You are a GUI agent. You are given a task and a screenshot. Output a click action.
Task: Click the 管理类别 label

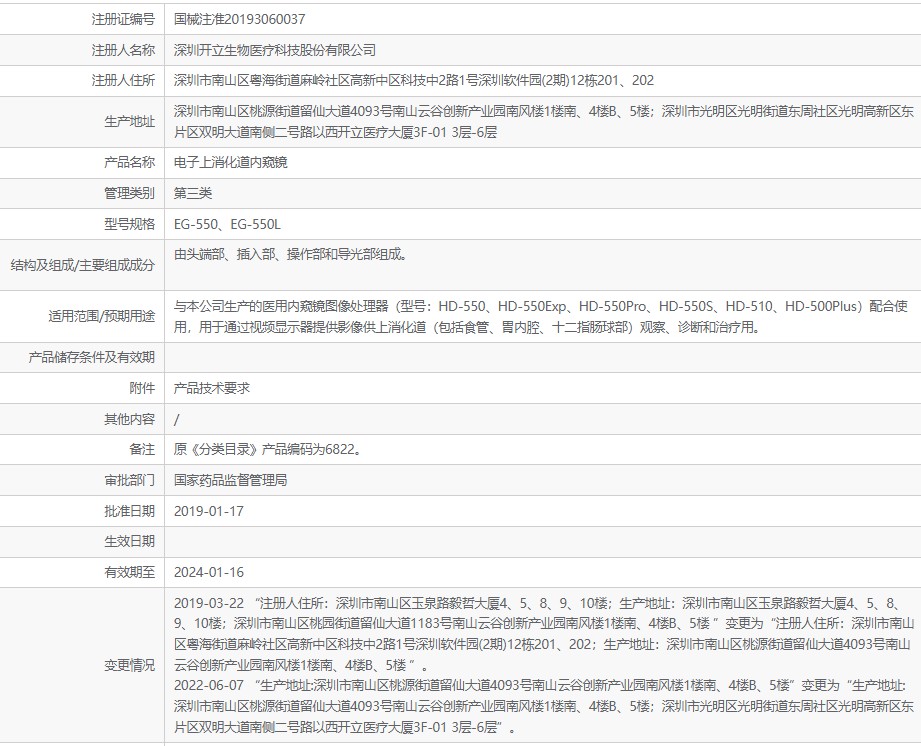129,193
